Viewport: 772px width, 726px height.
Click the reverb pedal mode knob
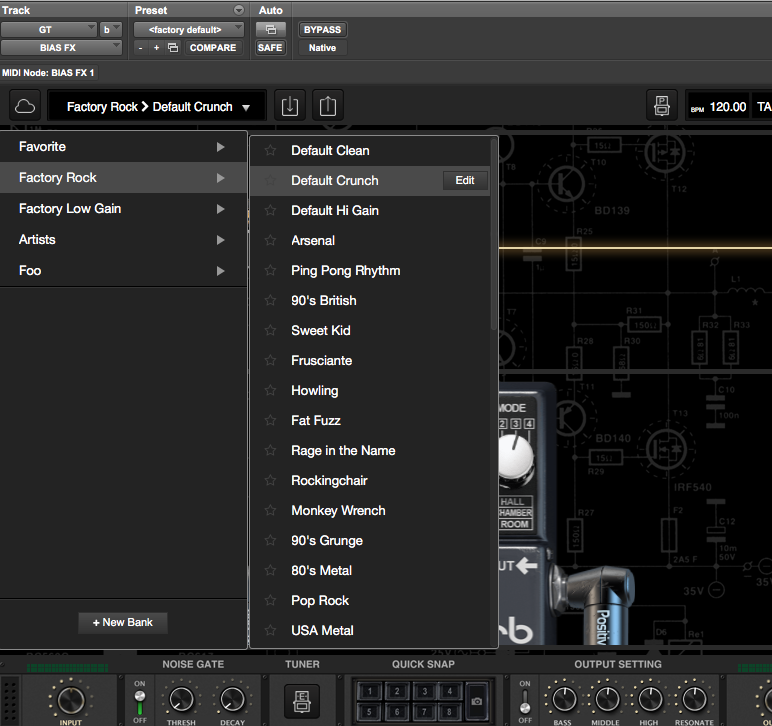click(515, 457)
